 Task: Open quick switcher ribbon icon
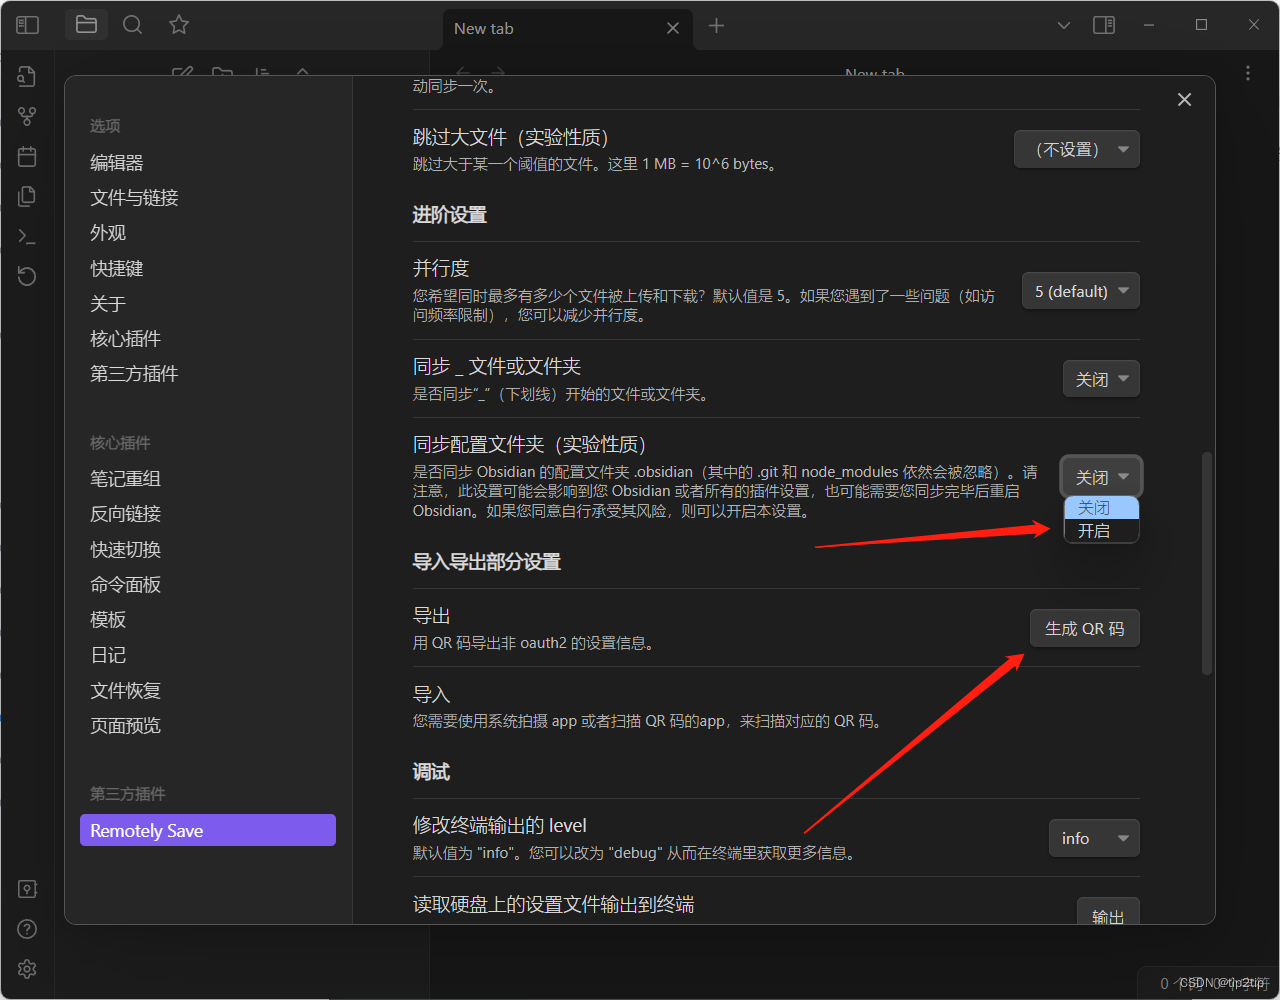(x=27, y=77)
